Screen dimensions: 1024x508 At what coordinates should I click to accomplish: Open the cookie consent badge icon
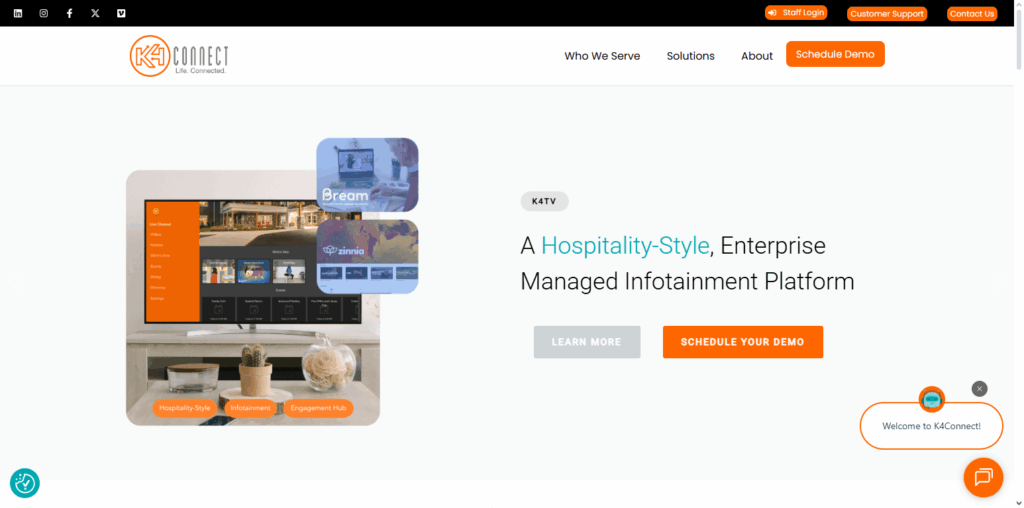[x=25, y=483]
